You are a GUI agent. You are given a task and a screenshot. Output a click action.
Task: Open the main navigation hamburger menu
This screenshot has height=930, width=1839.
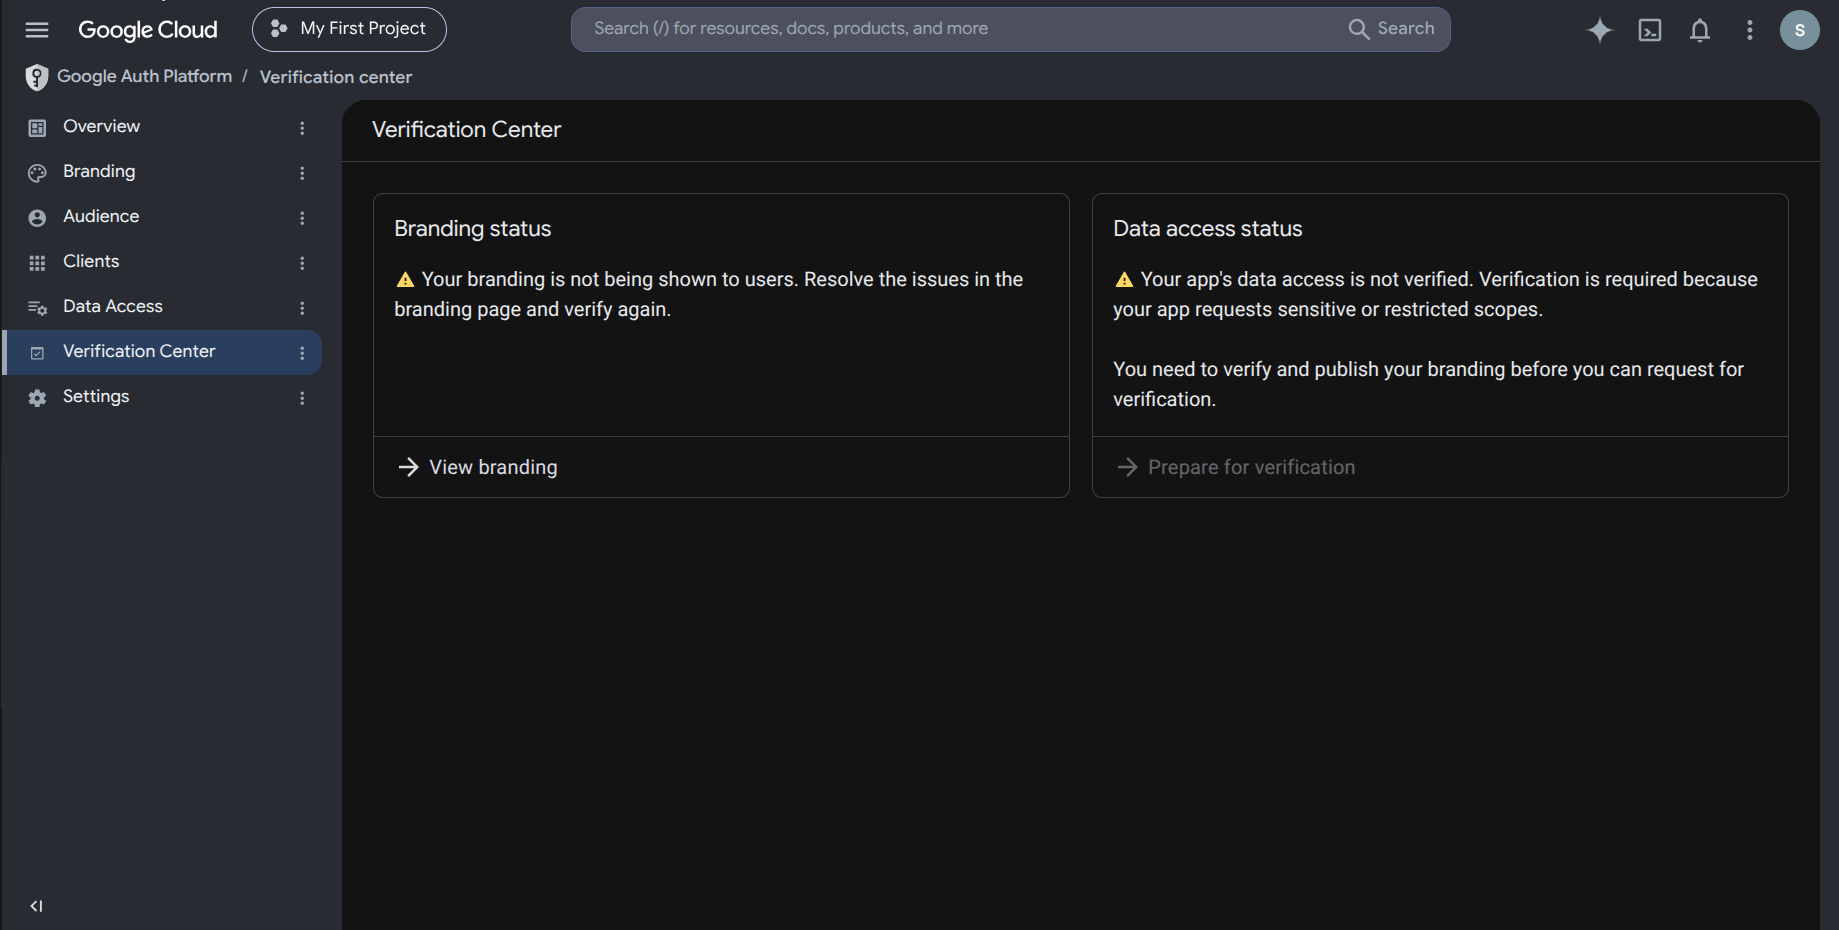37,30
